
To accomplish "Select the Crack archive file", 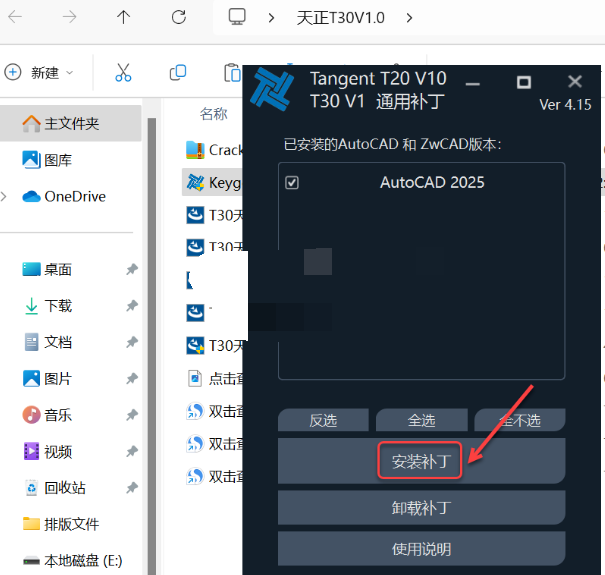I will tap(214, 150).
